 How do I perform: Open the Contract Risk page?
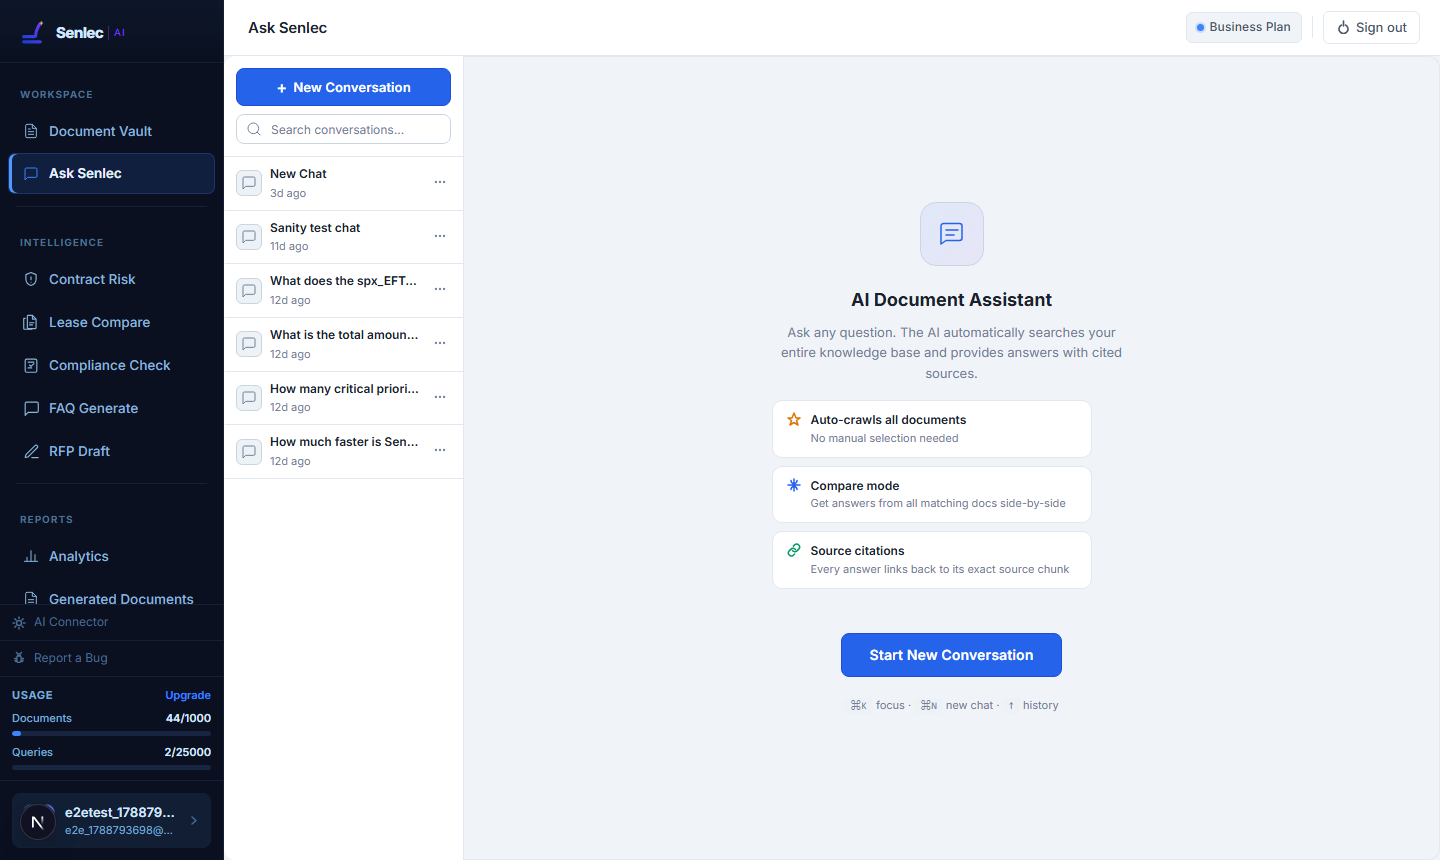click(x=112, y=279)
